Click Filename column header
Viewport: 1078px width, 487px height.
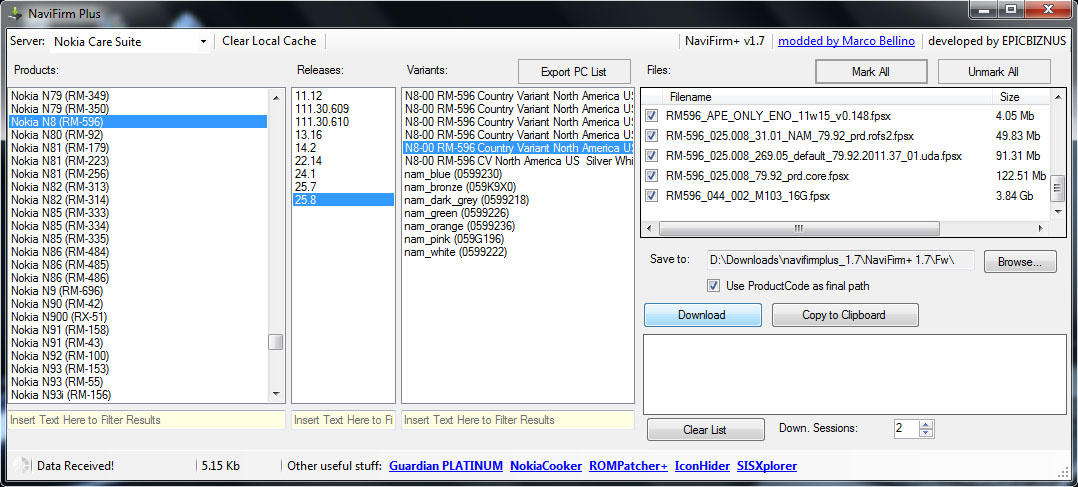(x=827, y=97)
